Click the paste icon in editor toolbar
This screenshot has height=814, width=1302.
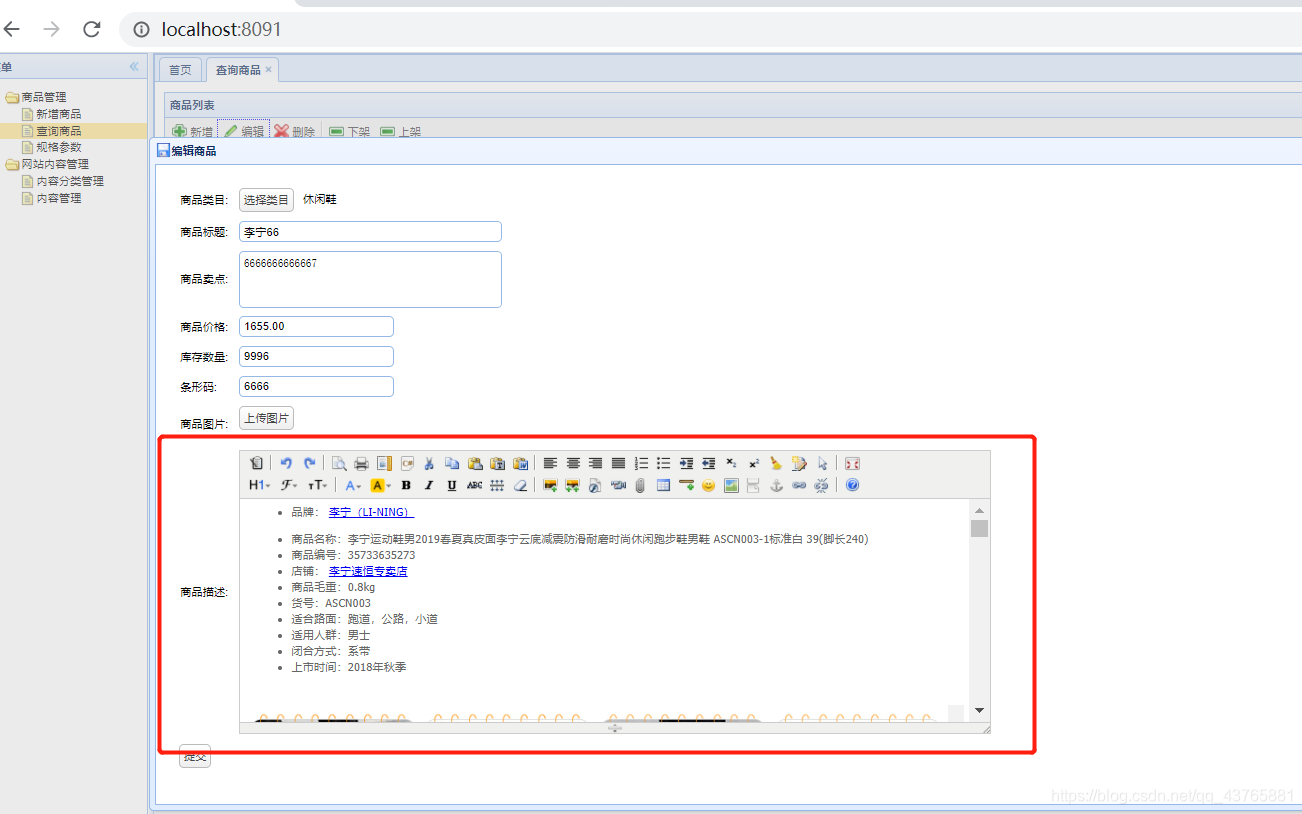pos(475,463)
